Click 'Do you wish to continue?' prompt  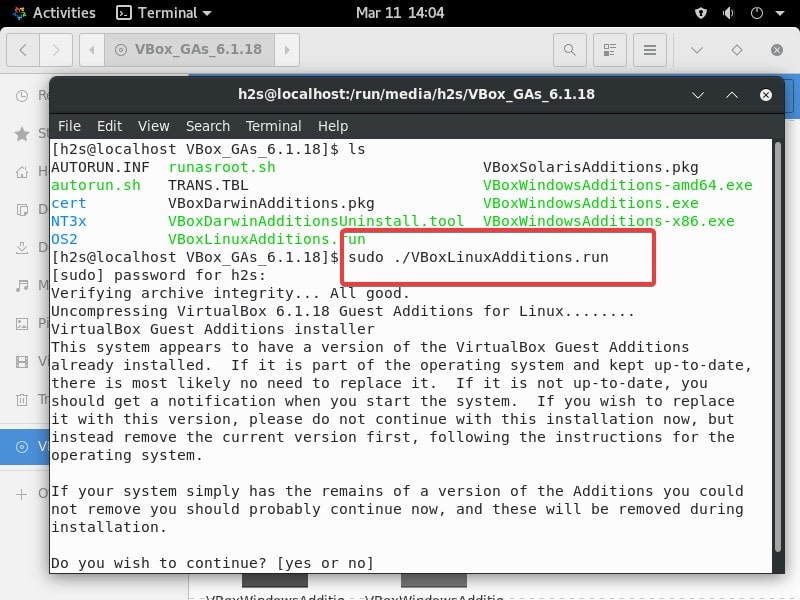point(159,563)
